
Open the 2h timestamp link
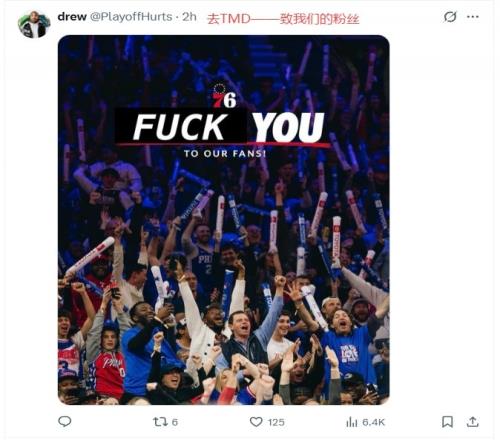tap(189, 17)
